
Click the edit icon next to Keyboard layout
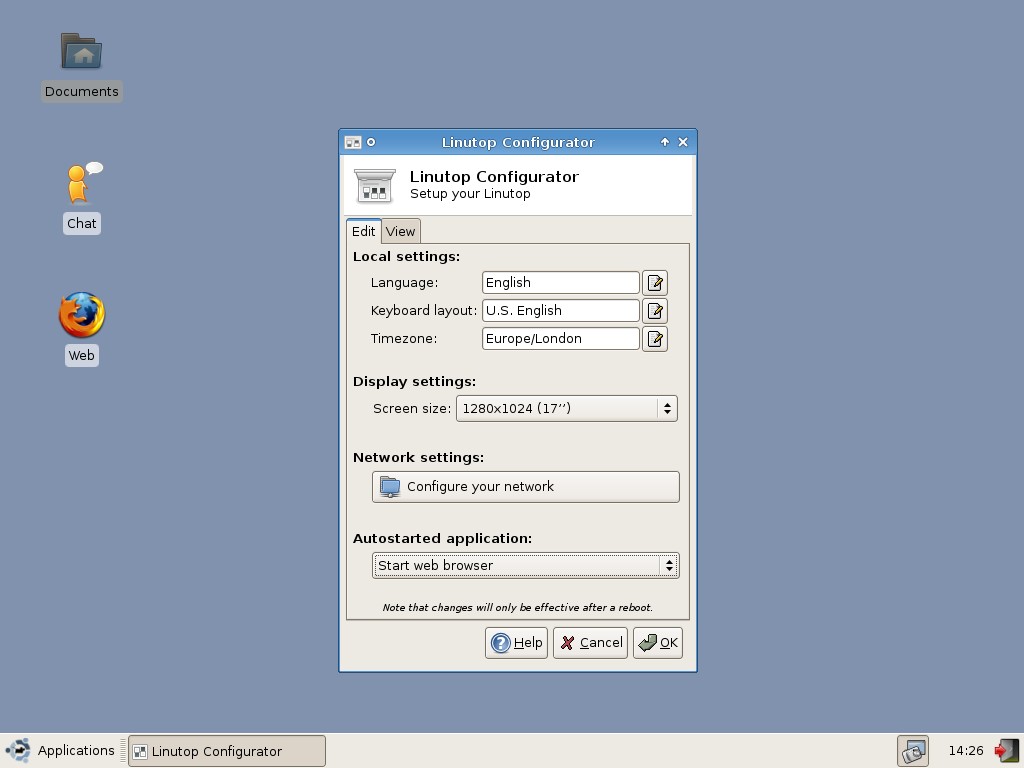pyautogui.click(x=654, y=311)
